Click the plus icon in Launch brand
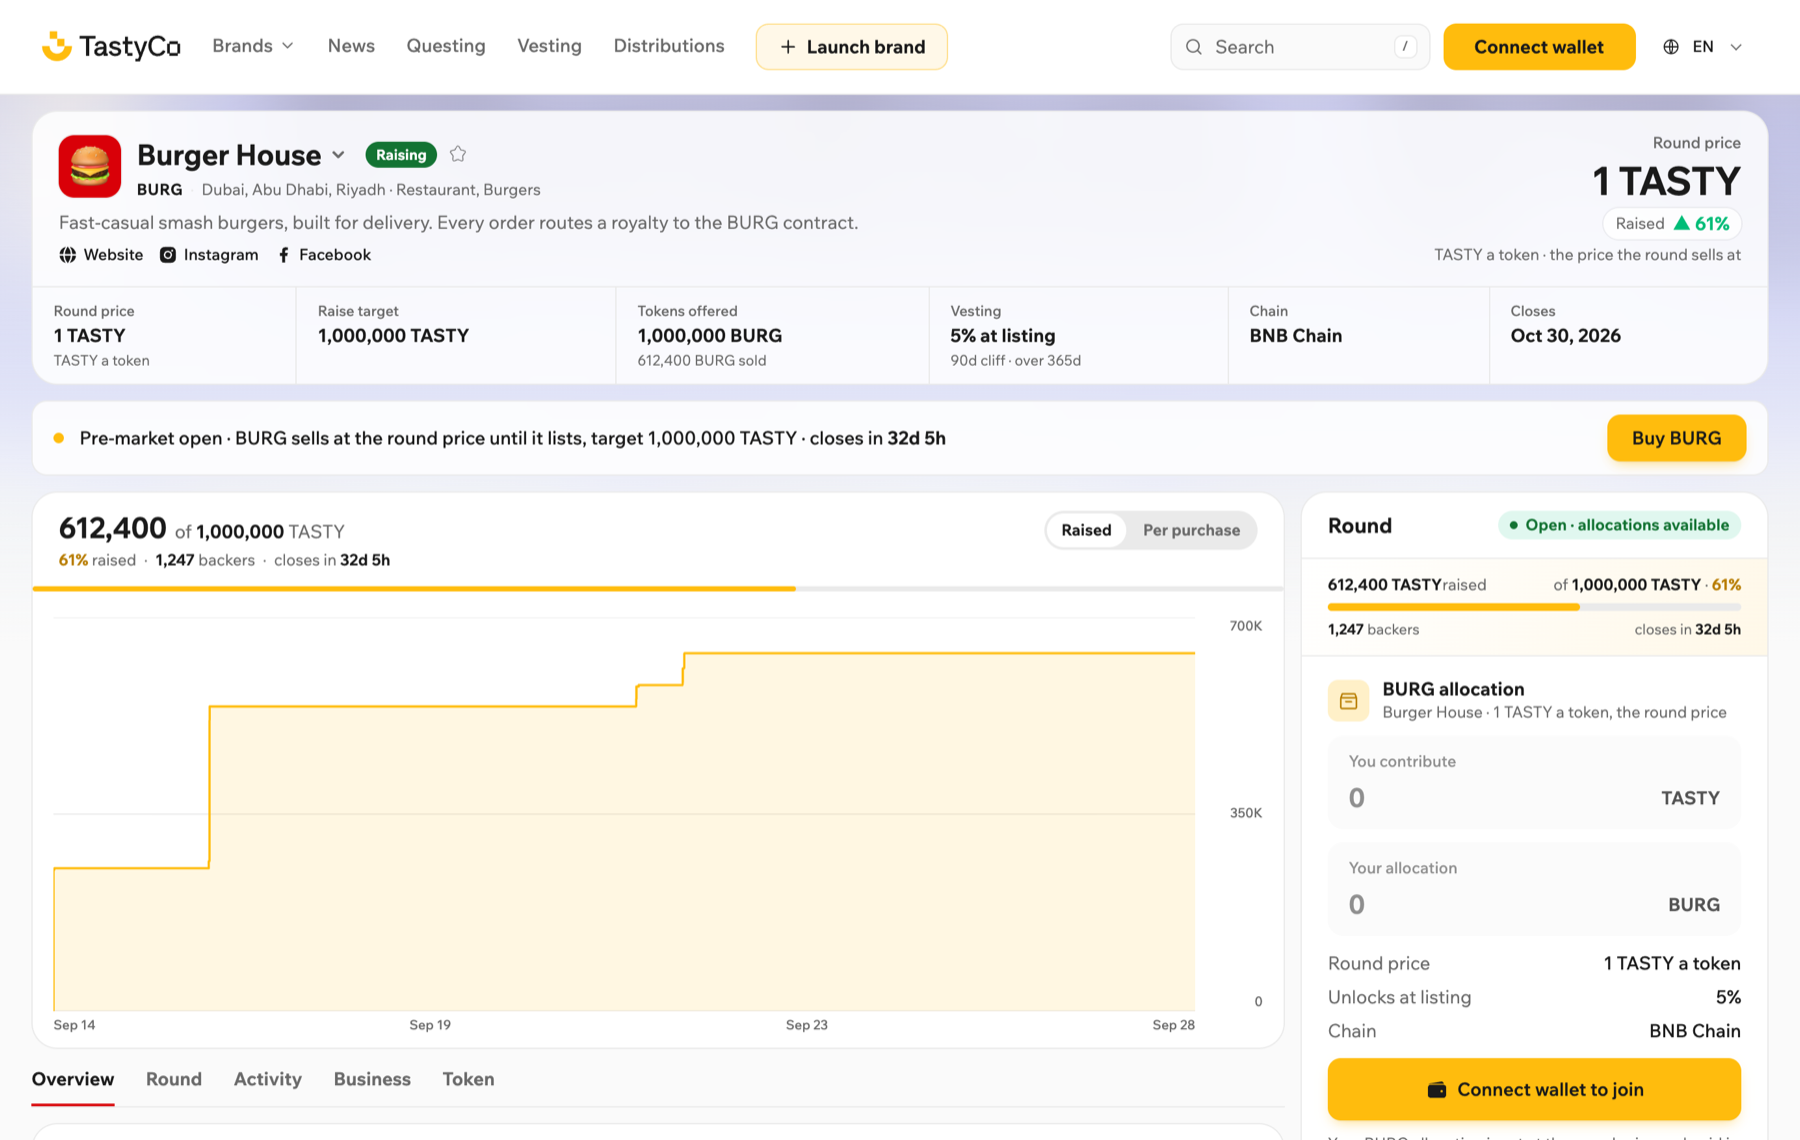Image resolution: width=1800 pixels, height=1140 pixels. coord(788,47)
